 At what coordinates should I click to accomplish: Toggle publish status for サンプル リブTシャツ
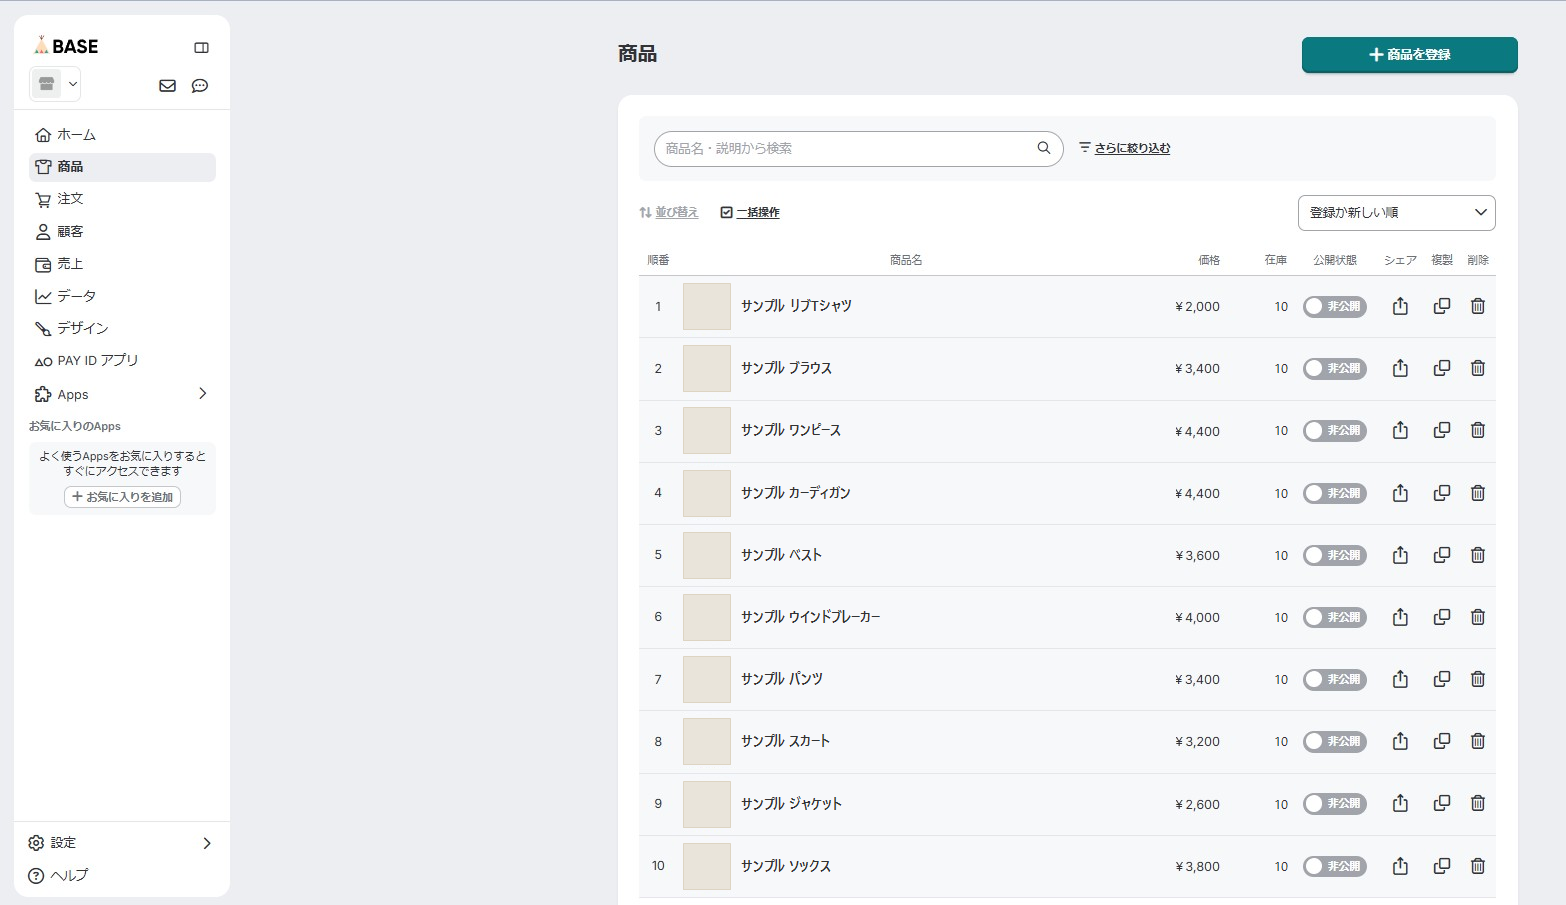coord(1334,306)
